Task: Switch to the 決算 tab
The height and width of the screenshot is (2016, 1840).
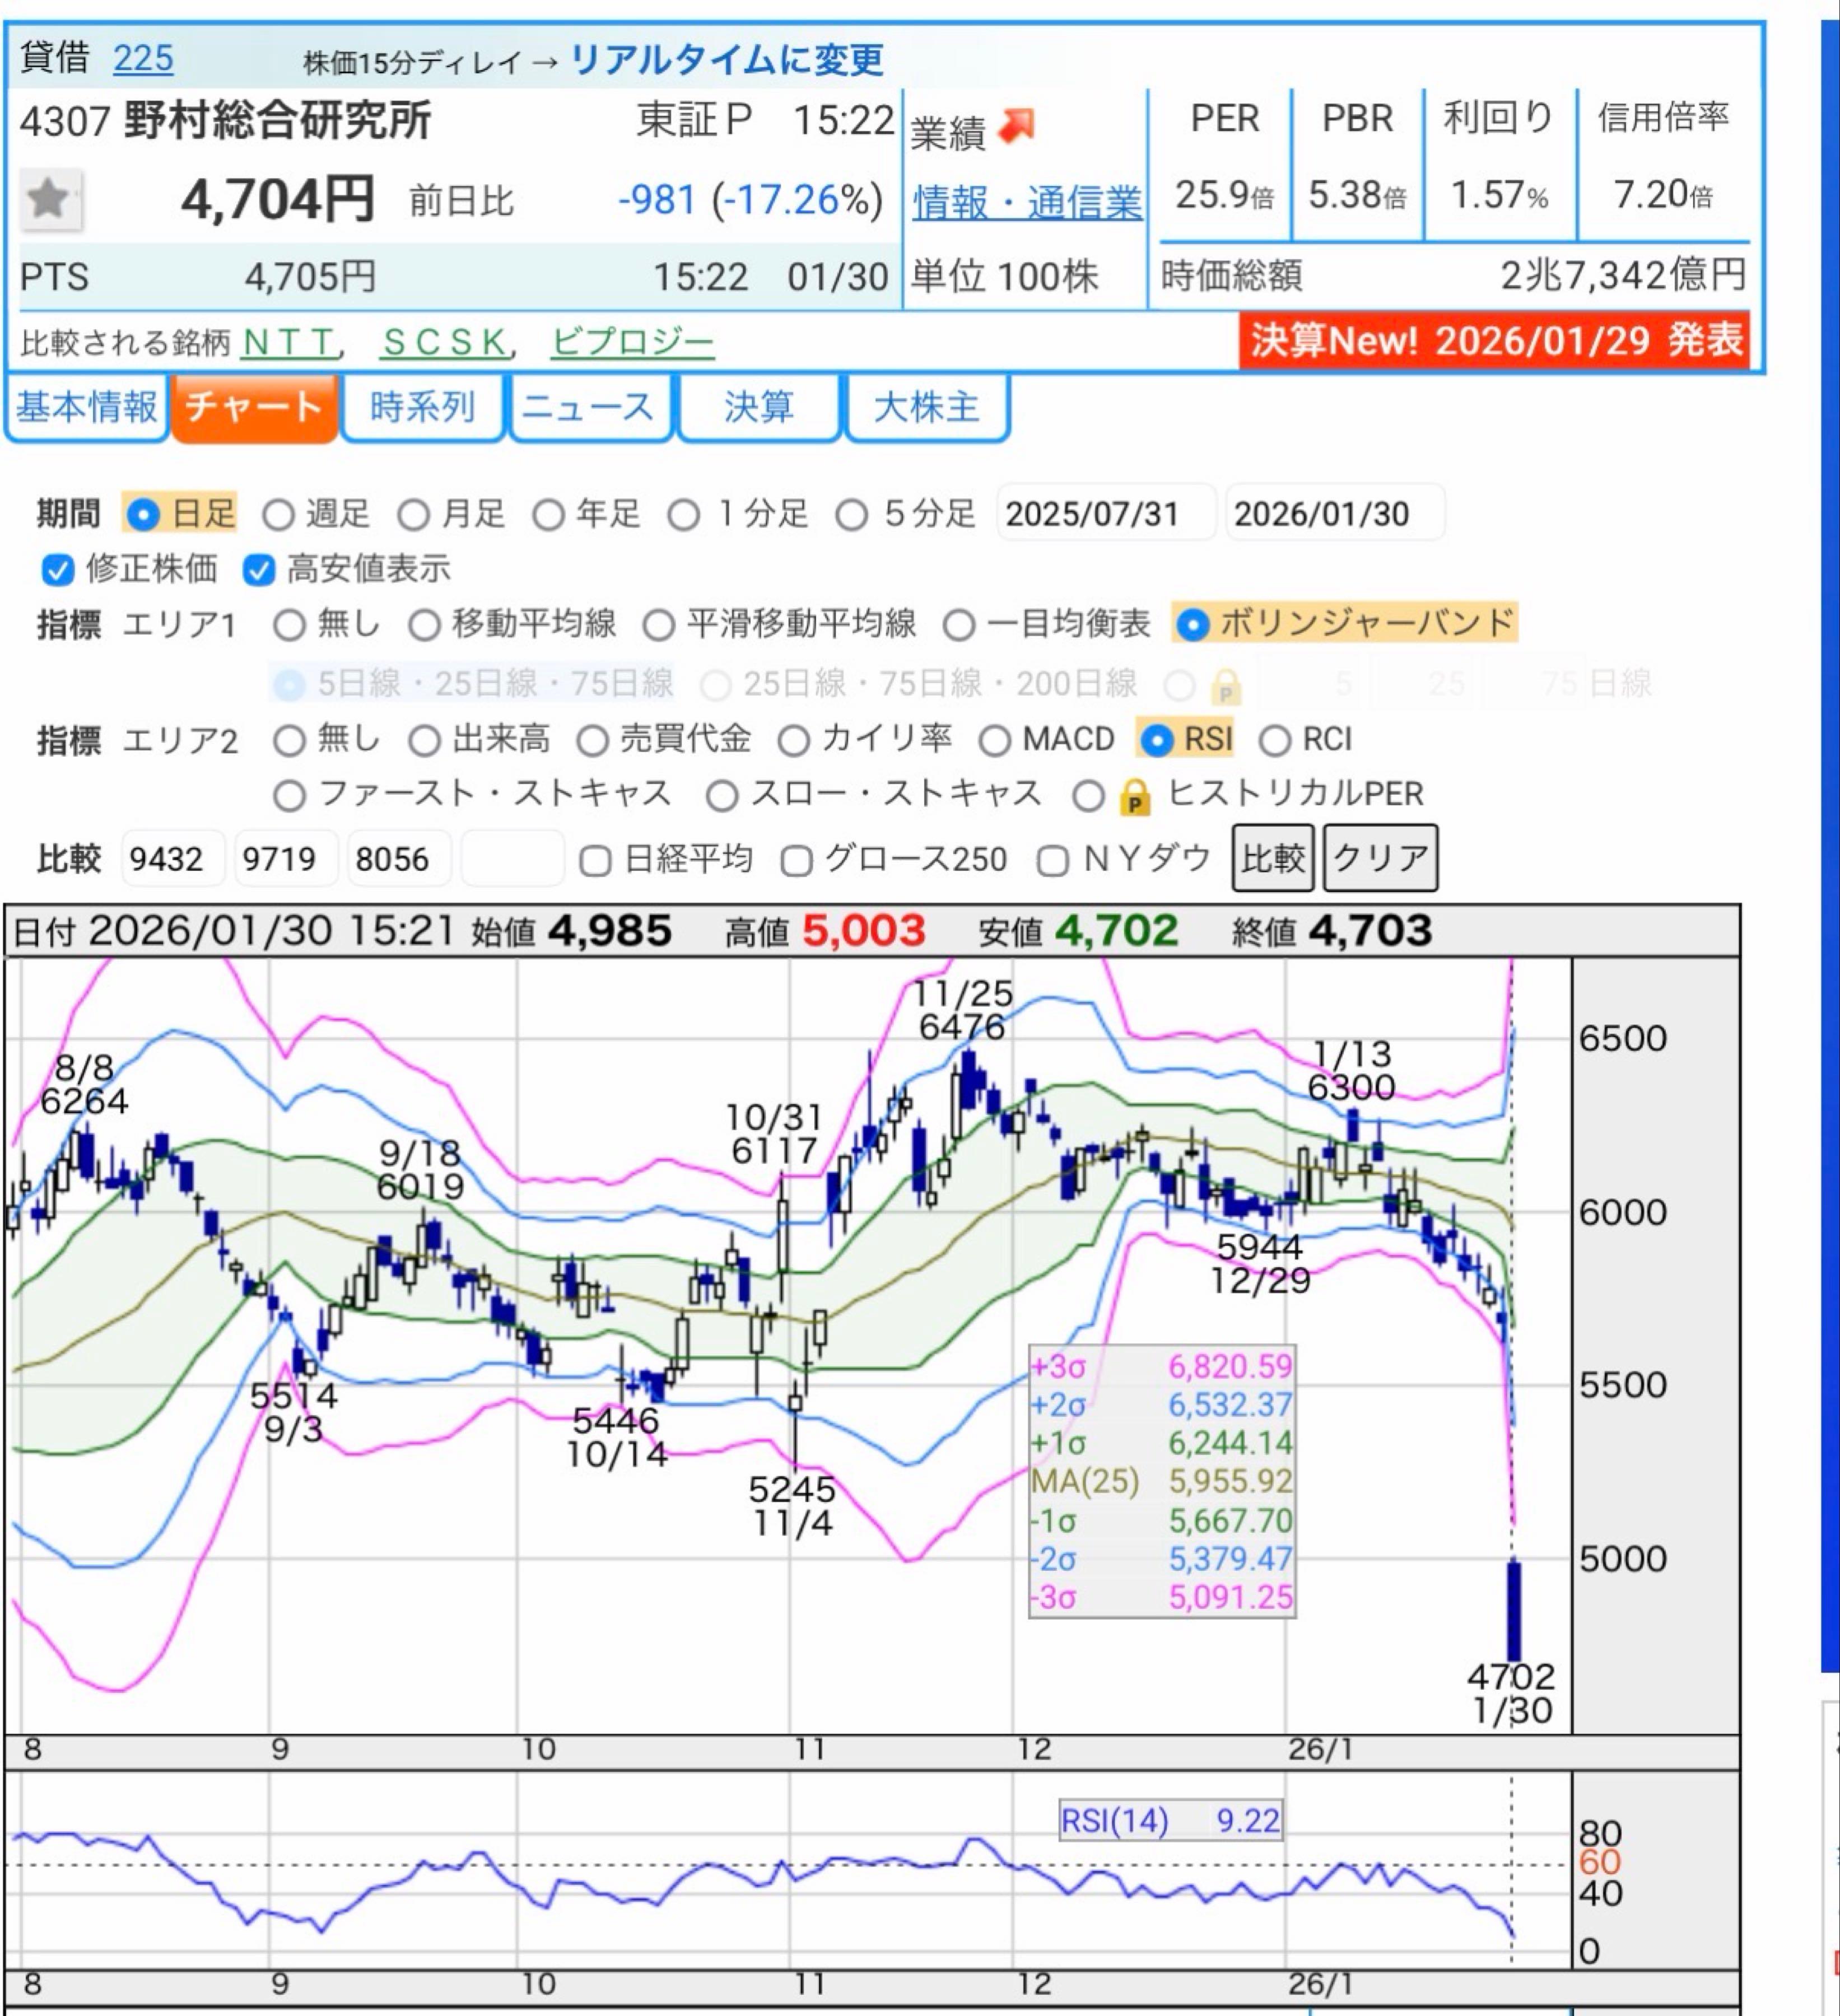Action: point(758,407)
